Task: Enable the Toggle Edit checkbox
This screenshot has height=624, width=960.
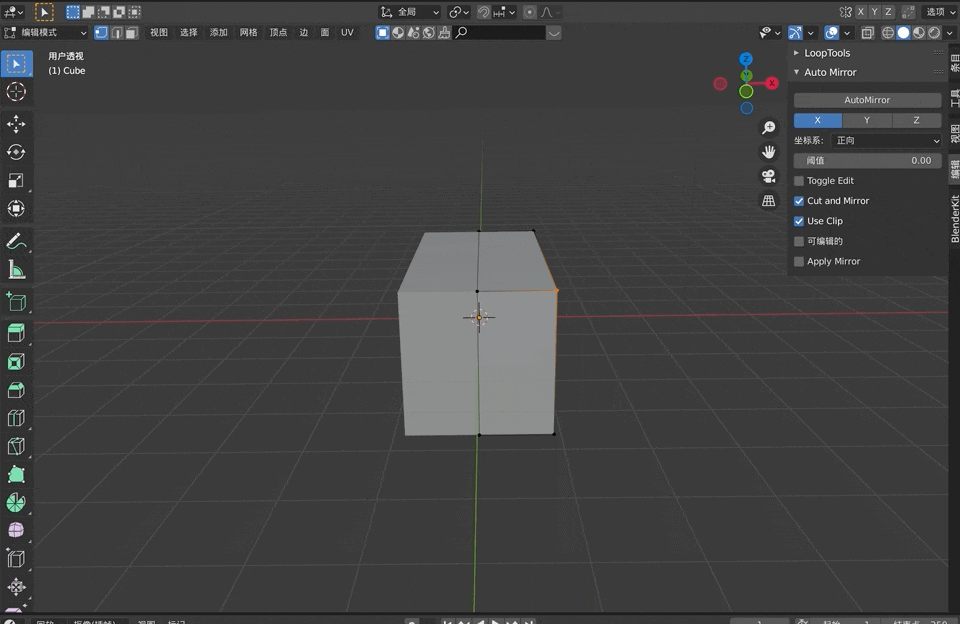Action: pos(799,181)
